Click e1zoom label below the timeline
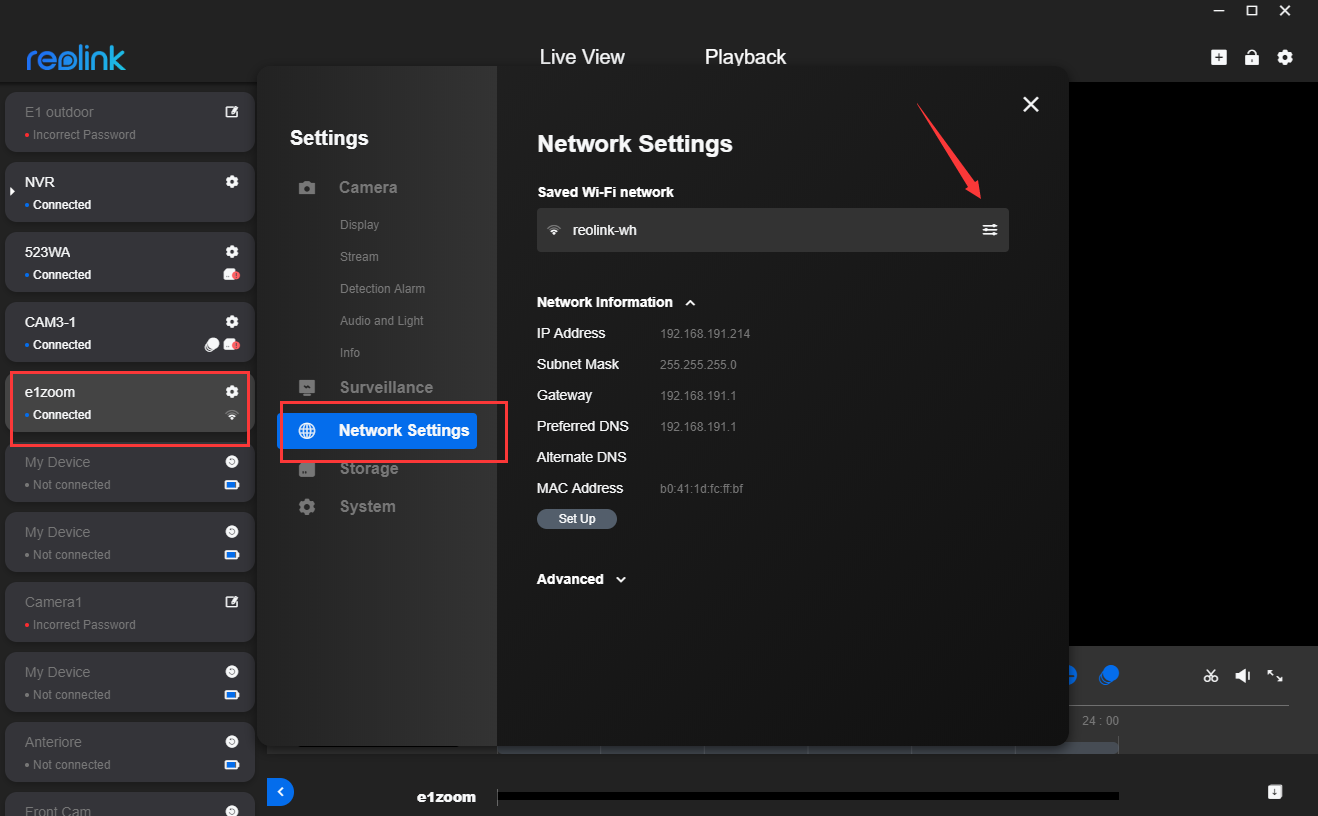The width and height of the screenshot is (1318, 816). [446, 797]
